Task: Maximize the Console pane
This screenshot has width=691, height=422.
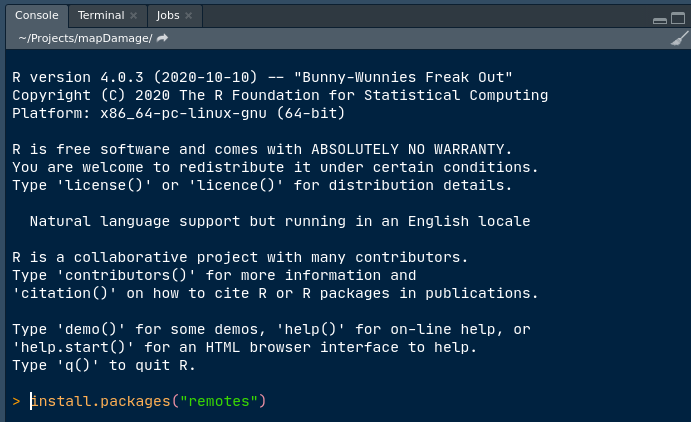Action: (679, 17)
